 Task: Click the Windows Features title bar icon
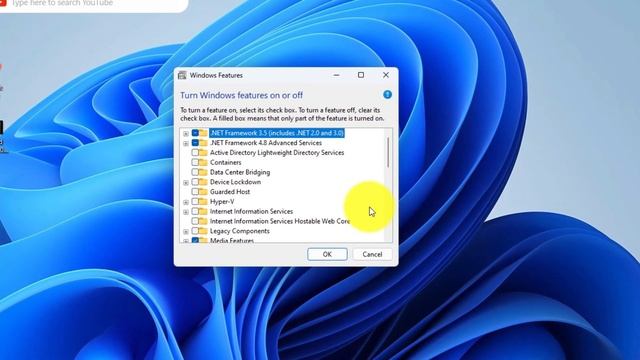pyautogui.click(x=182, y=75)
